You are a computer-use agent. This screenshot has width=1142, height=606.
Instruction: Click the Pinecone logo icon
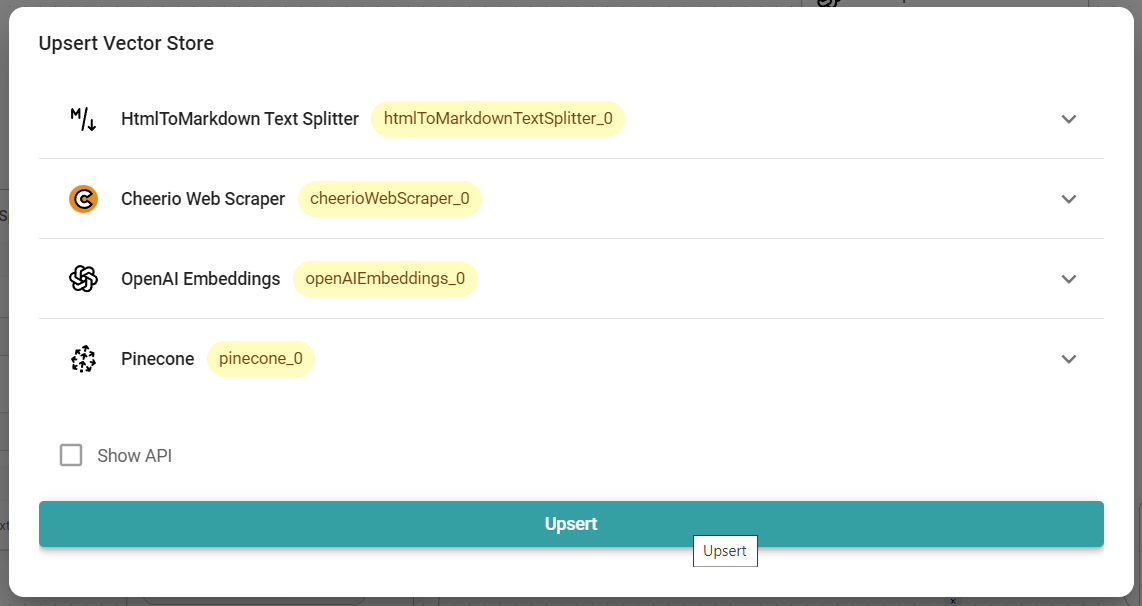(83, 359)
